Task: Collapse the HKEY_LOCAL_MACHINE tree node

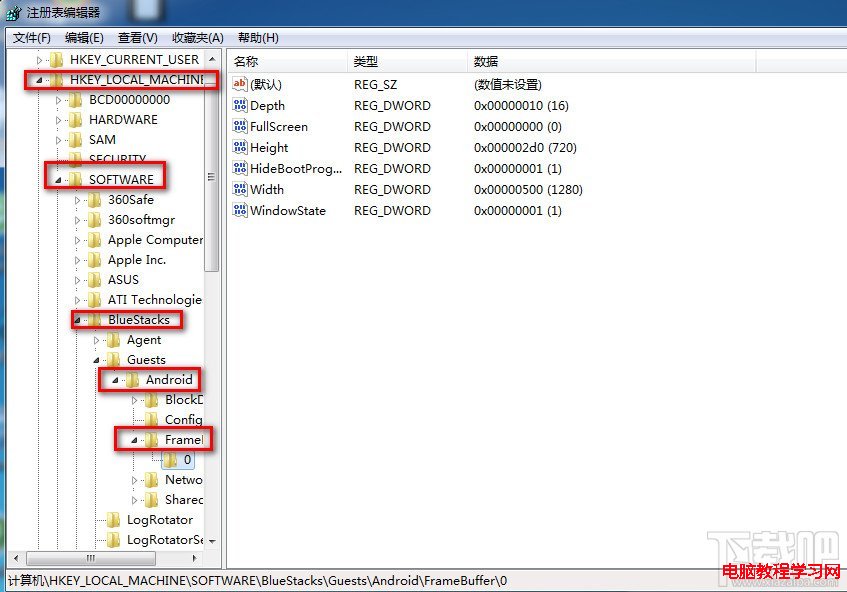Action: click(x=39, y=80)
